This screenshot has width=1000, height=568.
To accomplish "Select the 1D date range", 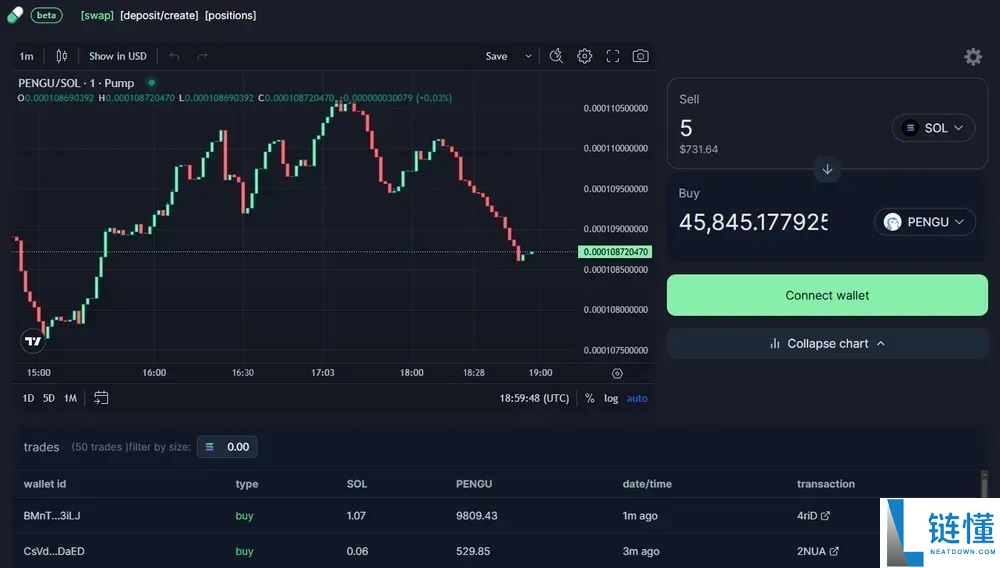I will (28, 398).
